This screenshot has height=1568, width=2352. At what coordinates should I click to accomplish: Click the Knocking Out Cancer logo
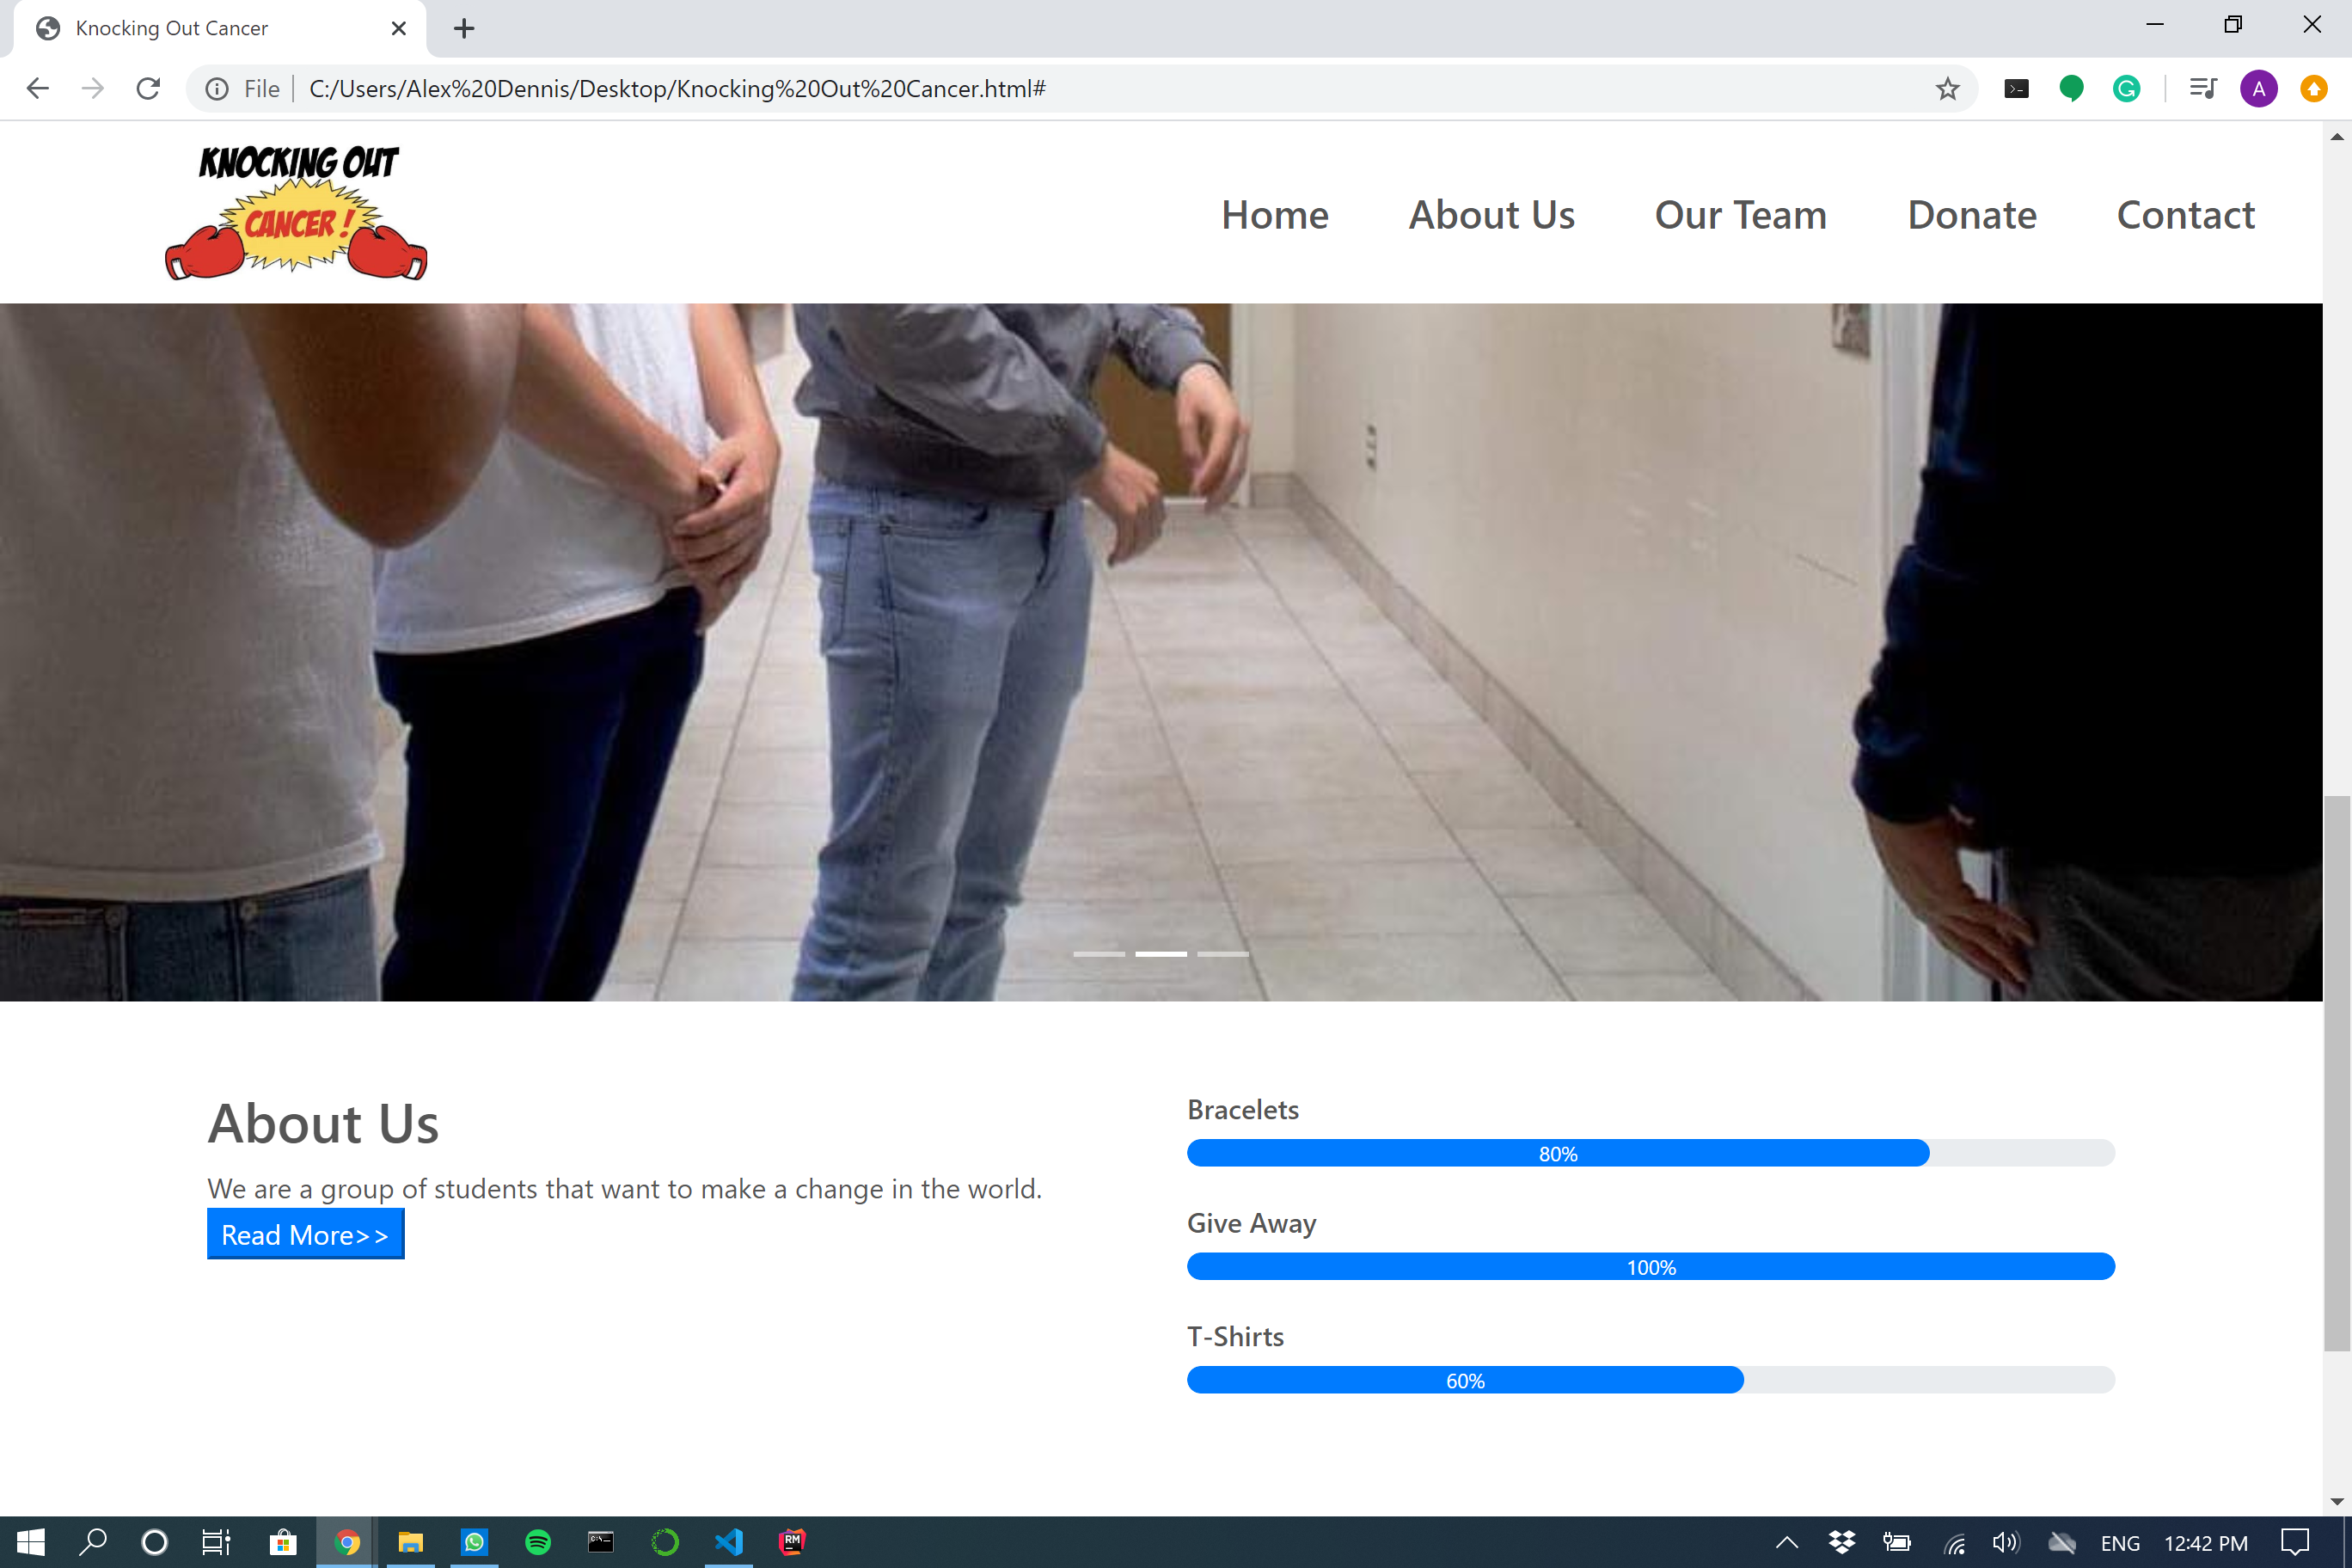[x=297, y=212]
